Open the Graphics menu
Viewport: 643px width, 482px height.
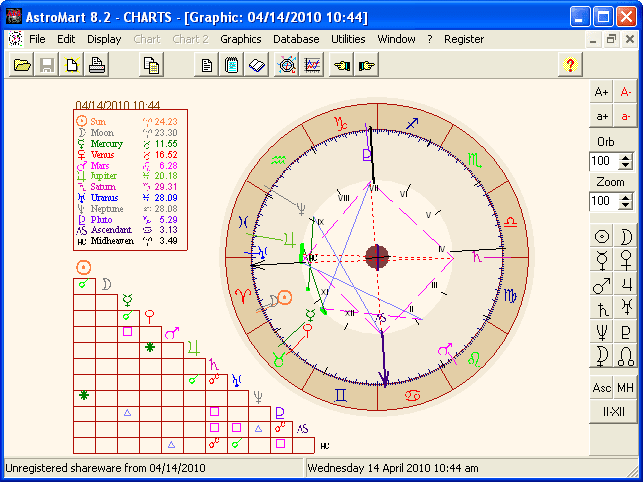click(241, 39)
